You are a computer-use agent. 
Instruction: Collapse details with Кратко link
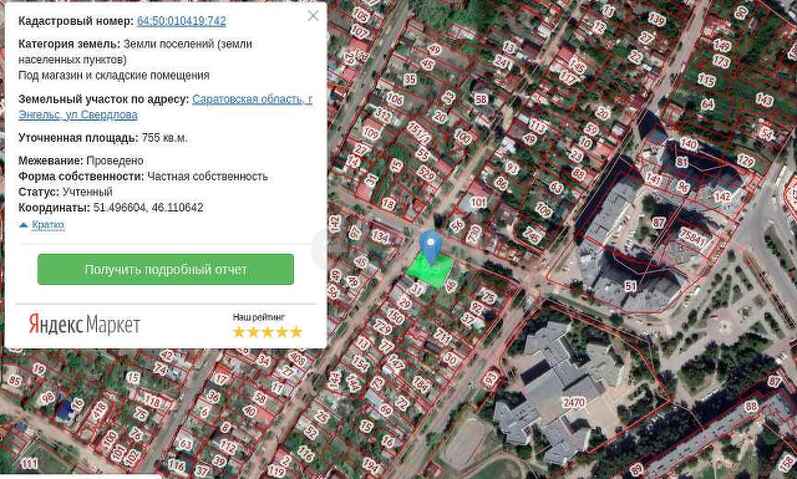(x=48, y=225)
